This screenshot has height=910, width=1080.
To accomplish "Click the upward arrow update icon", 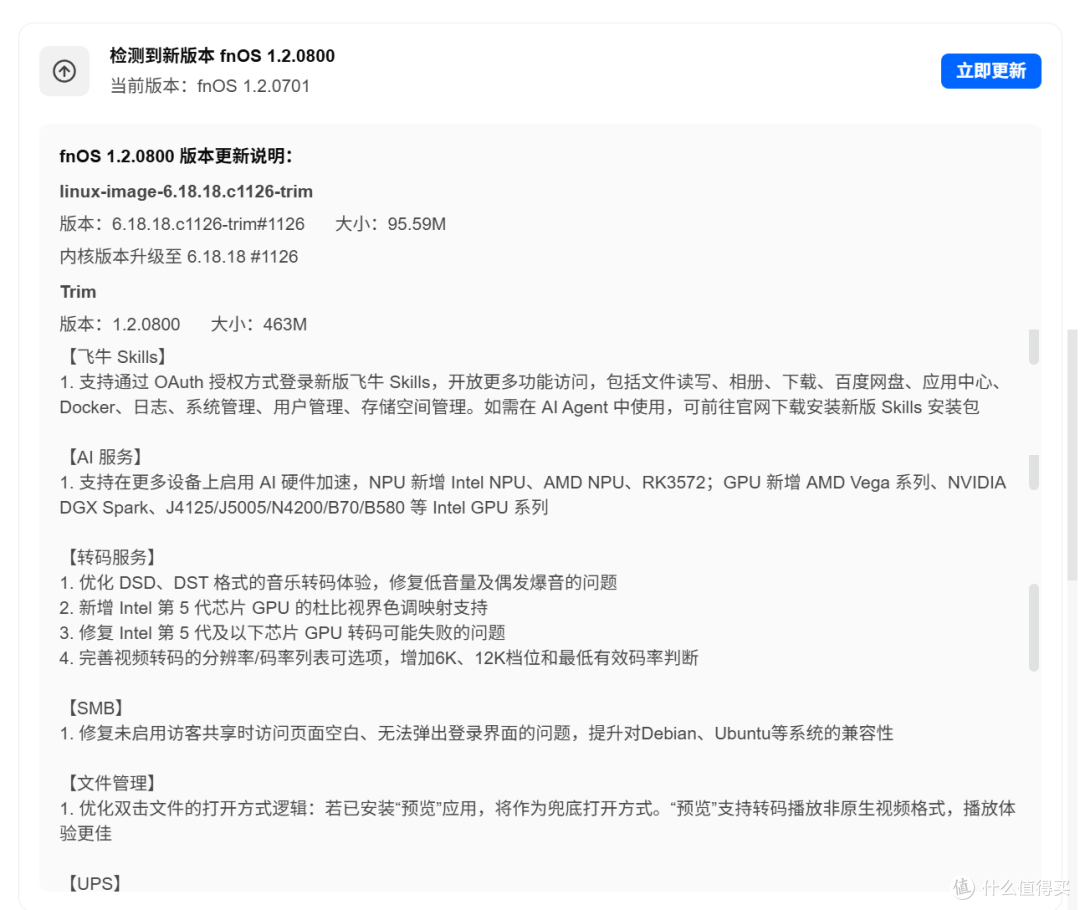I will click(x=65, y=71).
